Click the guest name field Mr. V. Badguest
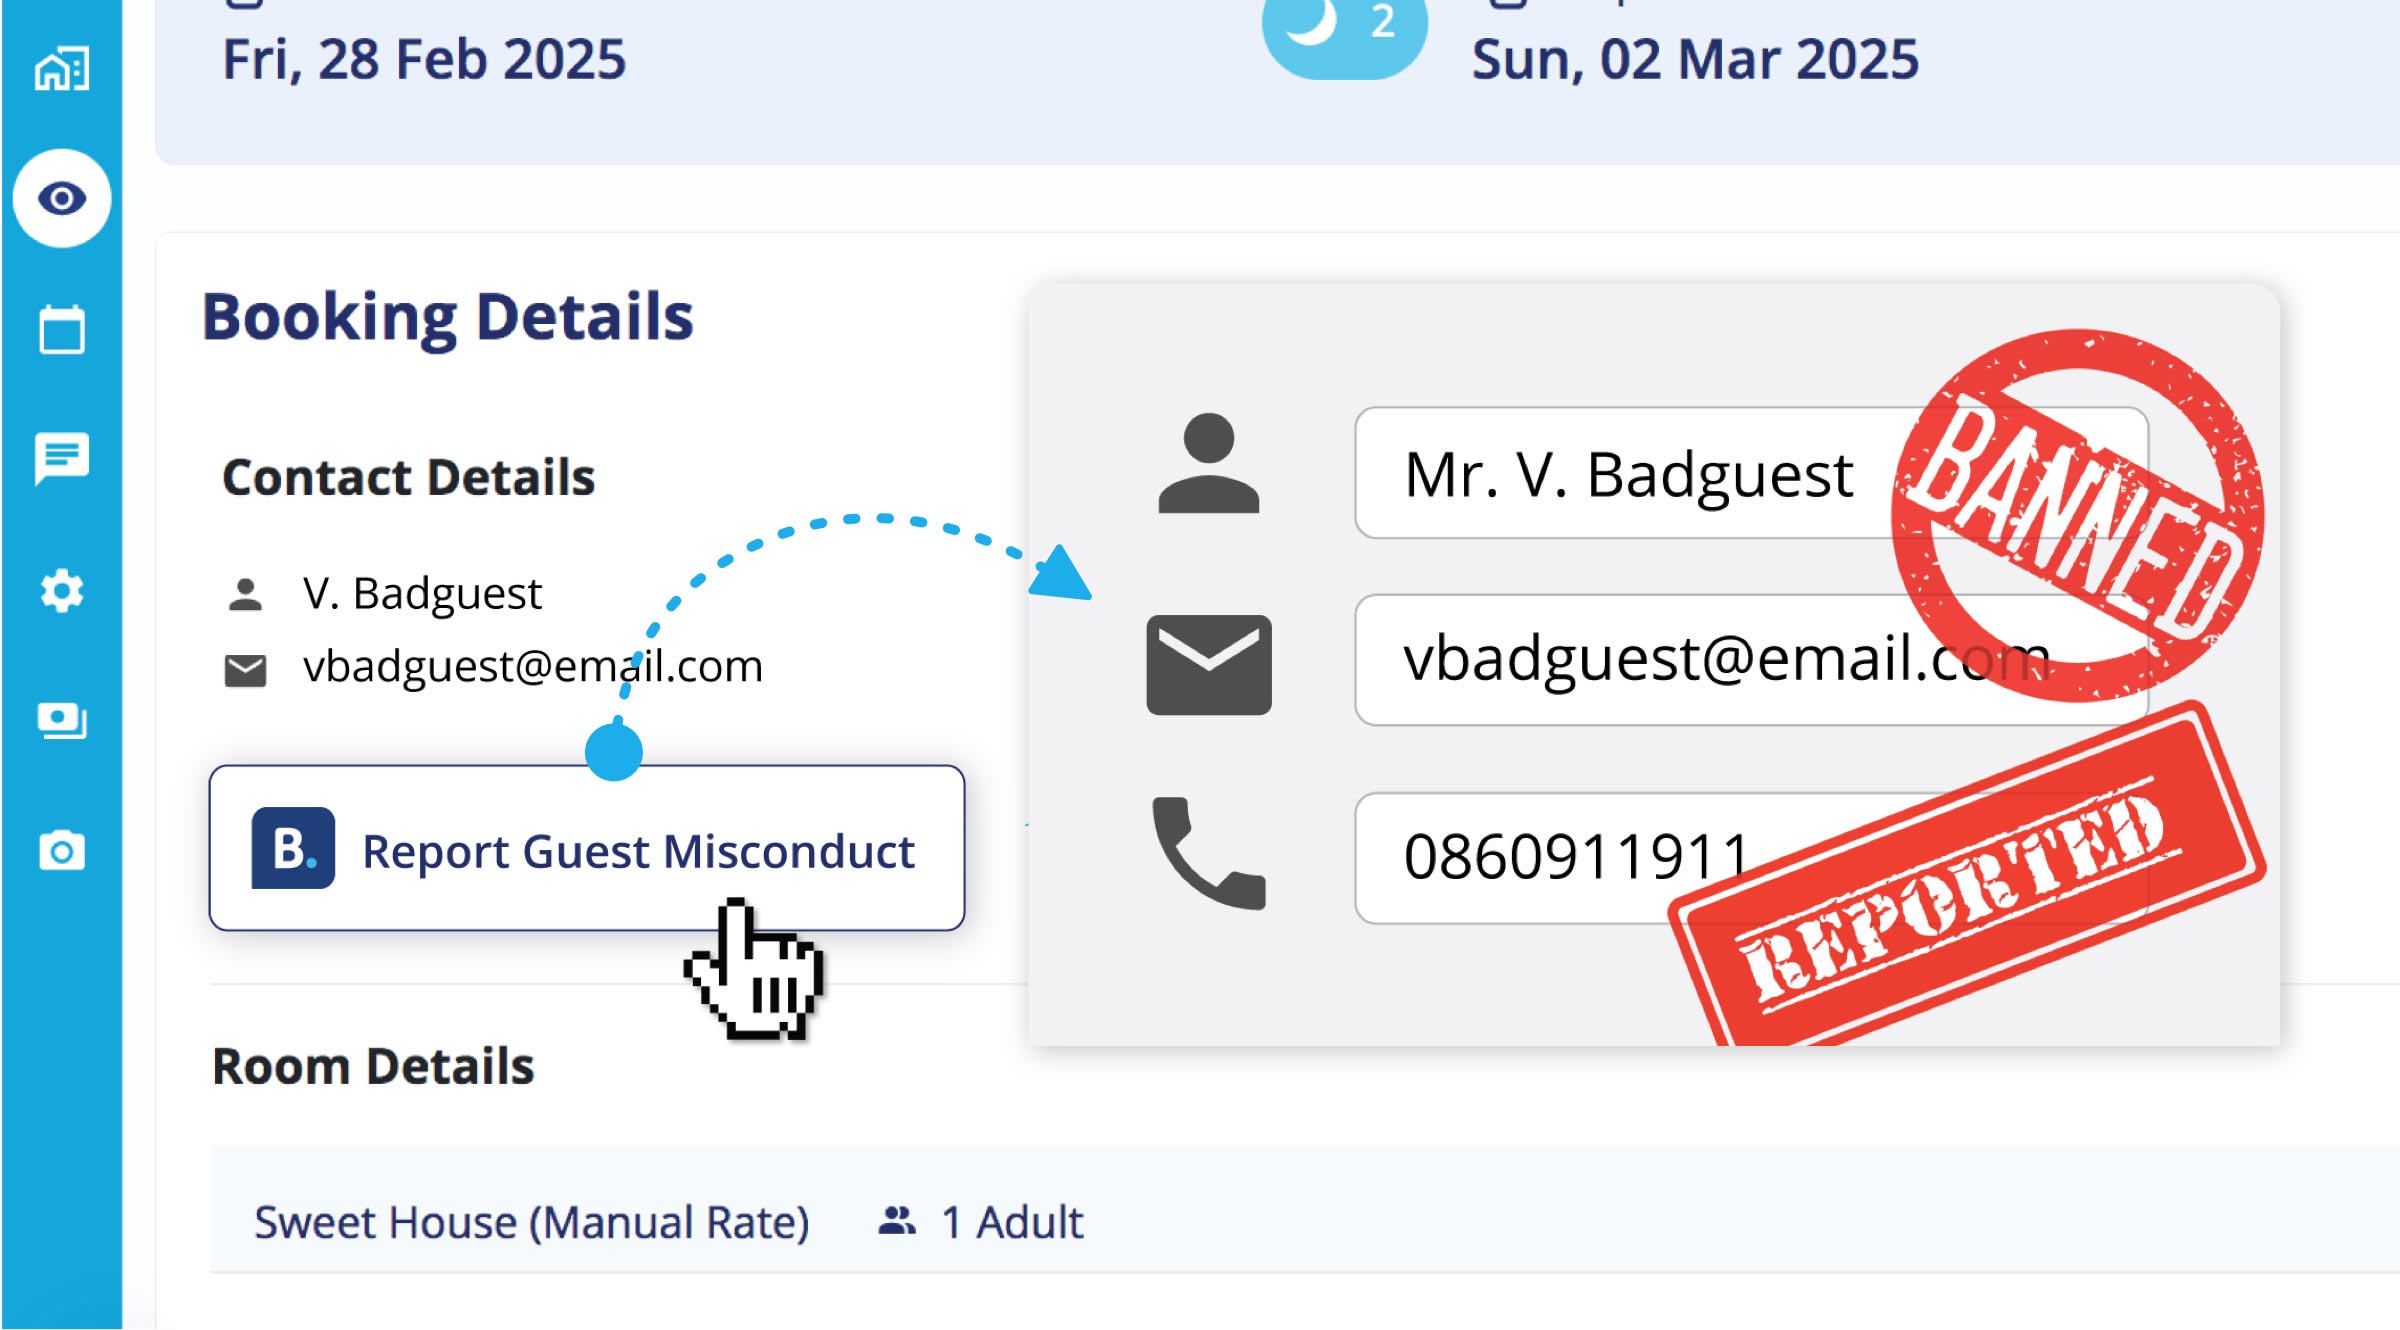Viewport: 2400px width, 1330px height. [x=1628, y=474]
